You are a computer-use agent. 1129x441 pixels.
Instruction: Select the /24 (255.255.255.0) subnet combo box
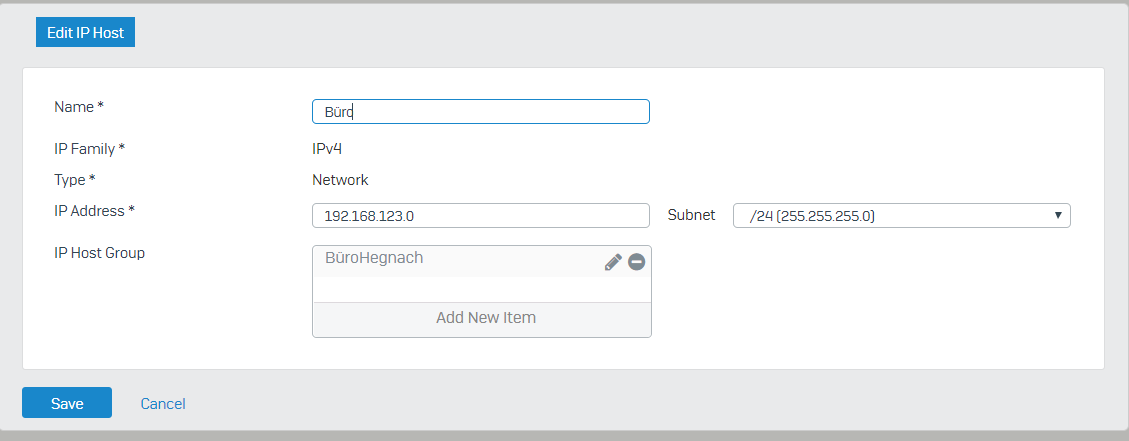[901, 215]
